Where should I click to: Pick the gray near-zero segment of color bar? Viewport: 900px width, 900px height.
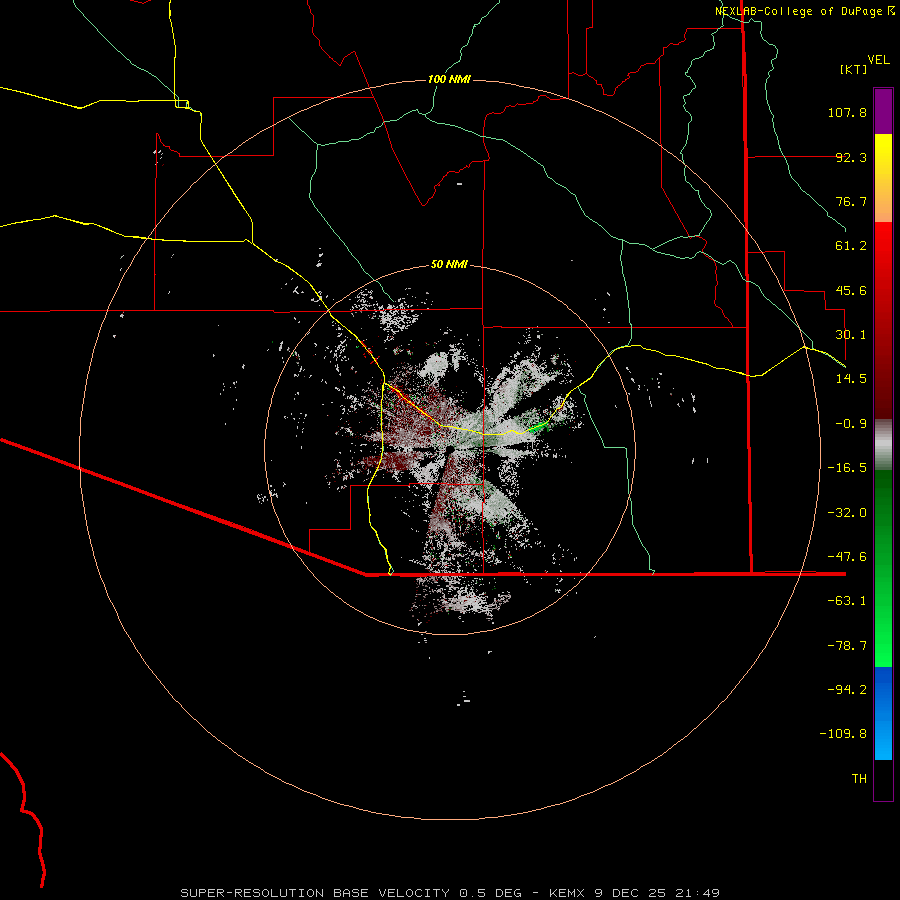pyautogui.click(x=883, y=444)
